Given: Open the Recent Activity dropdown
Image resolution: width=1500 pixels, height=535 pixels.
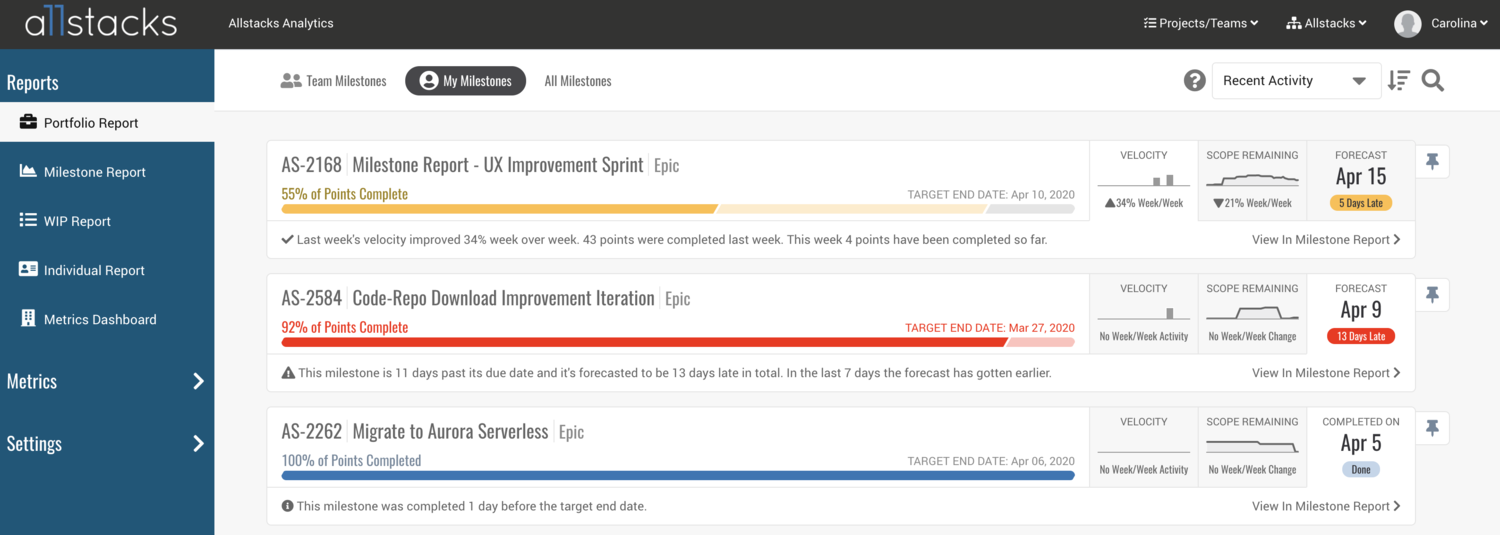Looking at the screenshot, I should pyautogui.click(x=1296, y=81).
